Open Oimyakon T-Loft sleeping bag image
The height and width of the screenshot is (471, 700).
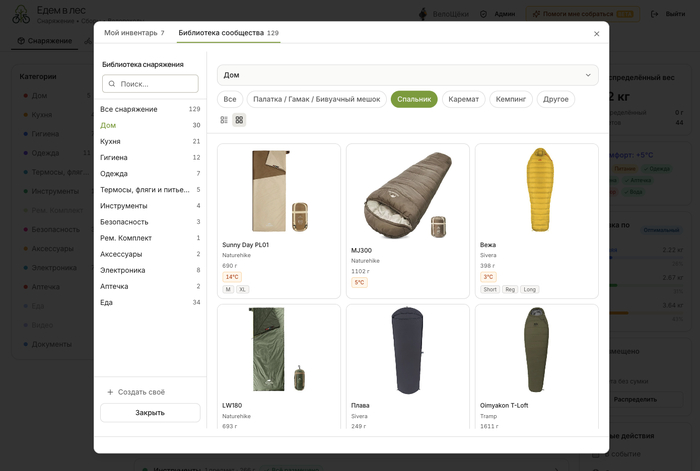pyautogui.click(x=536, y=349)
